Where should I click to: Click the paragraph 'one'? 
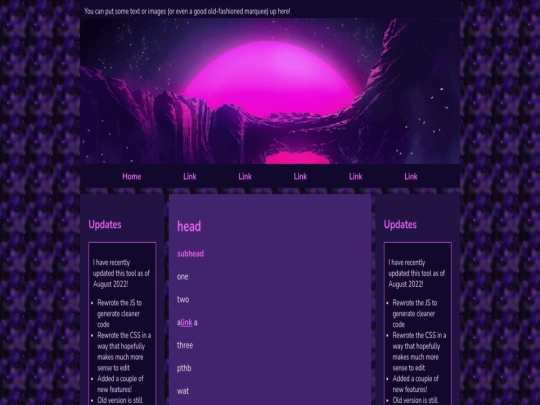(x=183, y=277)
